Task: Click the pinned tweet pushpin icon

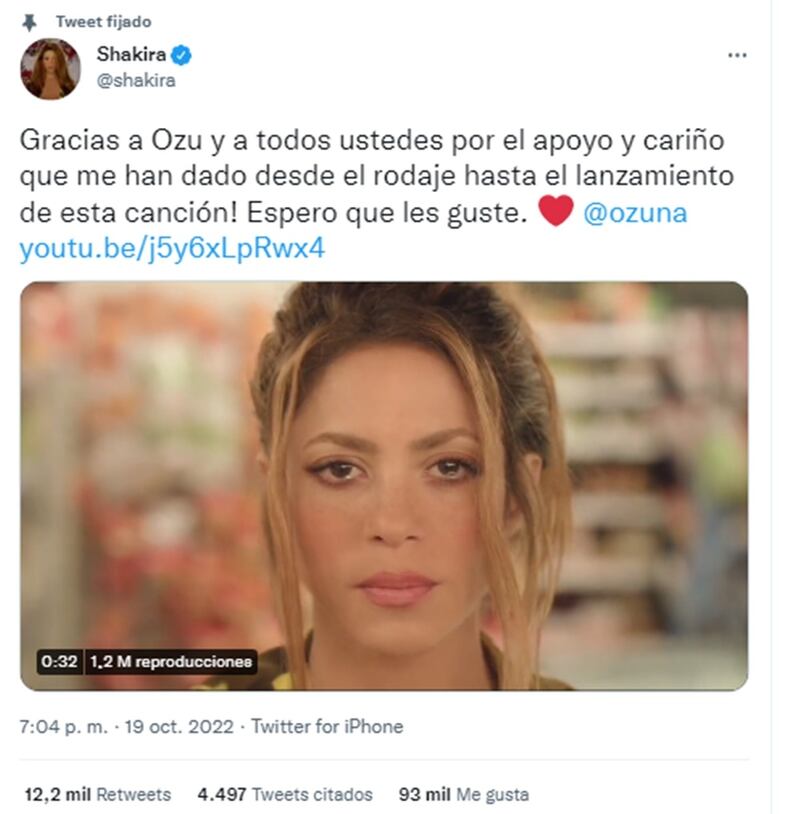Action: [29, 22]
